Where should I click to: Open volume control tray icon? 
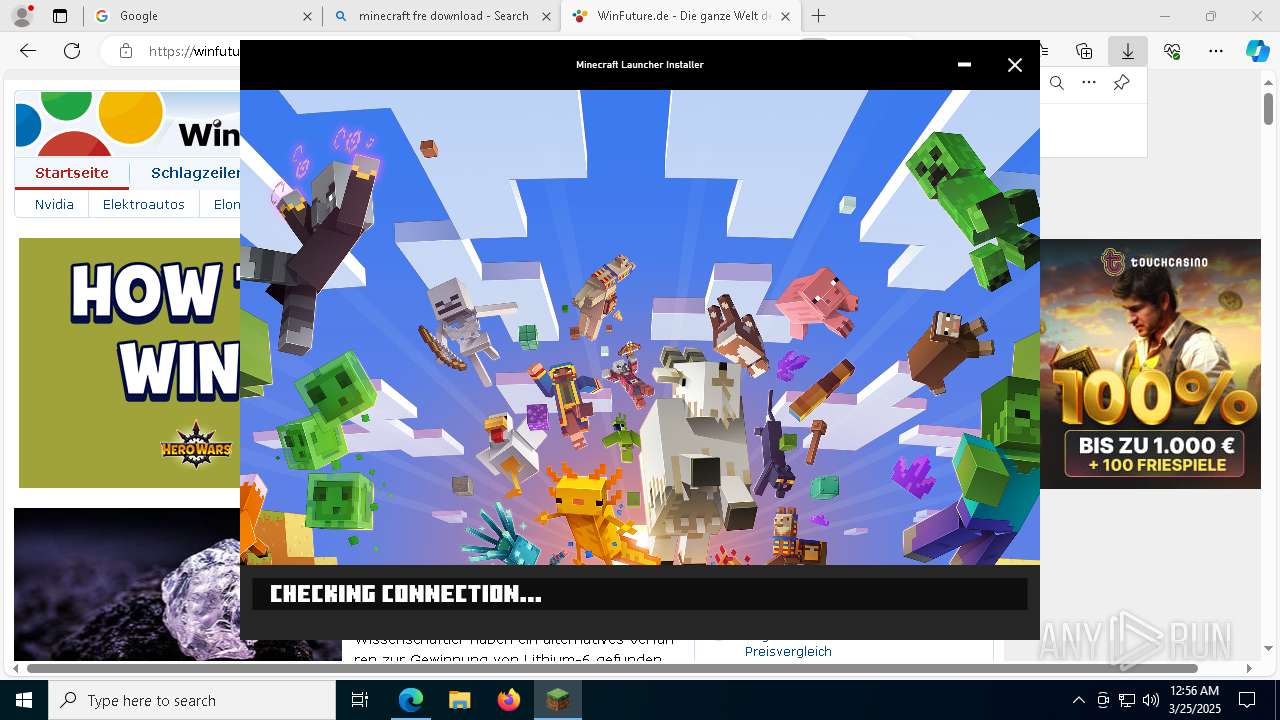[1150, 700]
